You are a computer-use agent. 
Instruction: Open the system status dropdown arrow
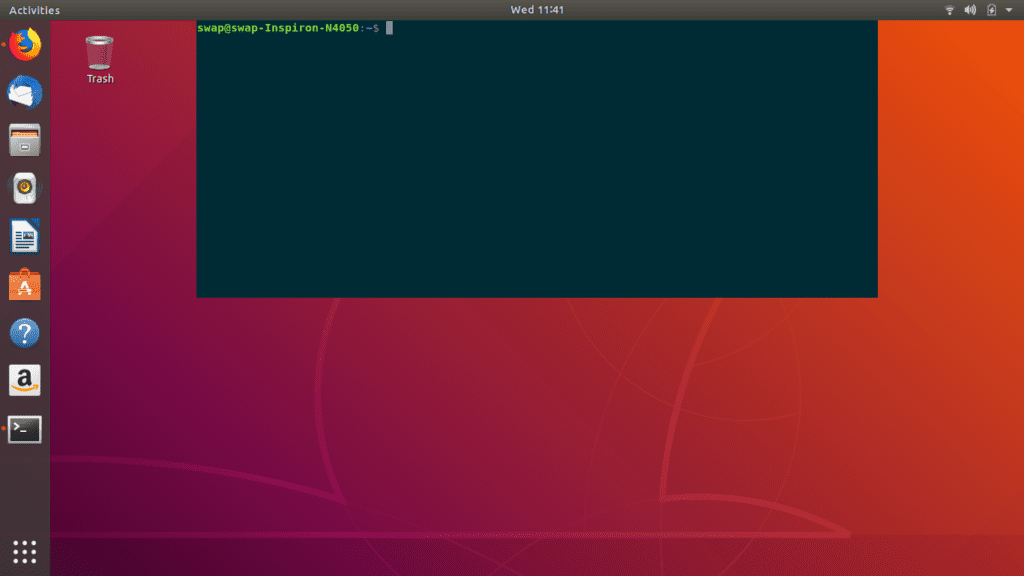[x=1008, y=10]
